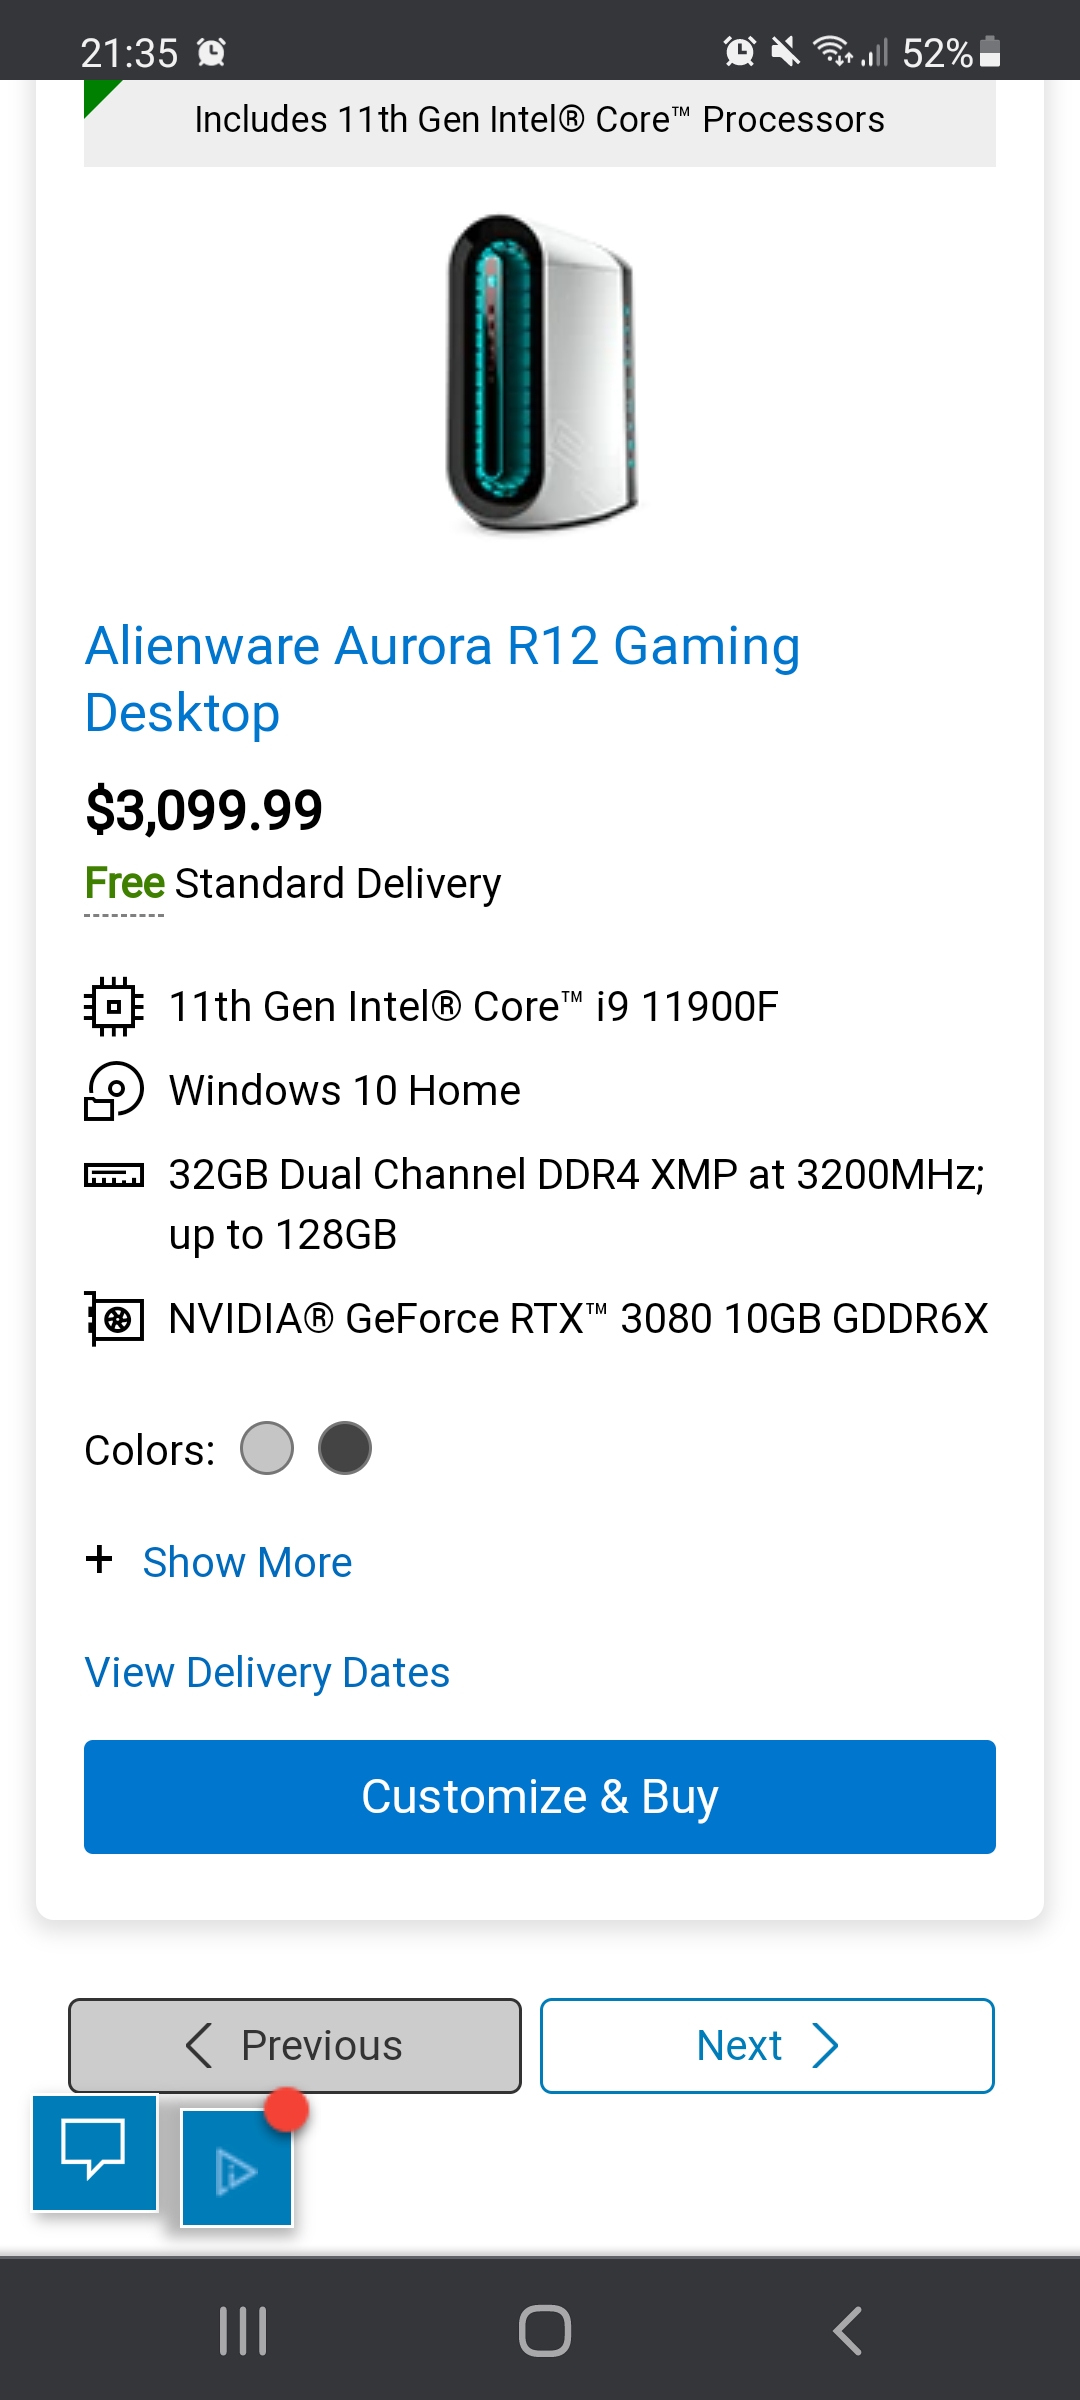The image size is (1080, 2400).
Task: Open Android recent apps button
Action: 243,2331
